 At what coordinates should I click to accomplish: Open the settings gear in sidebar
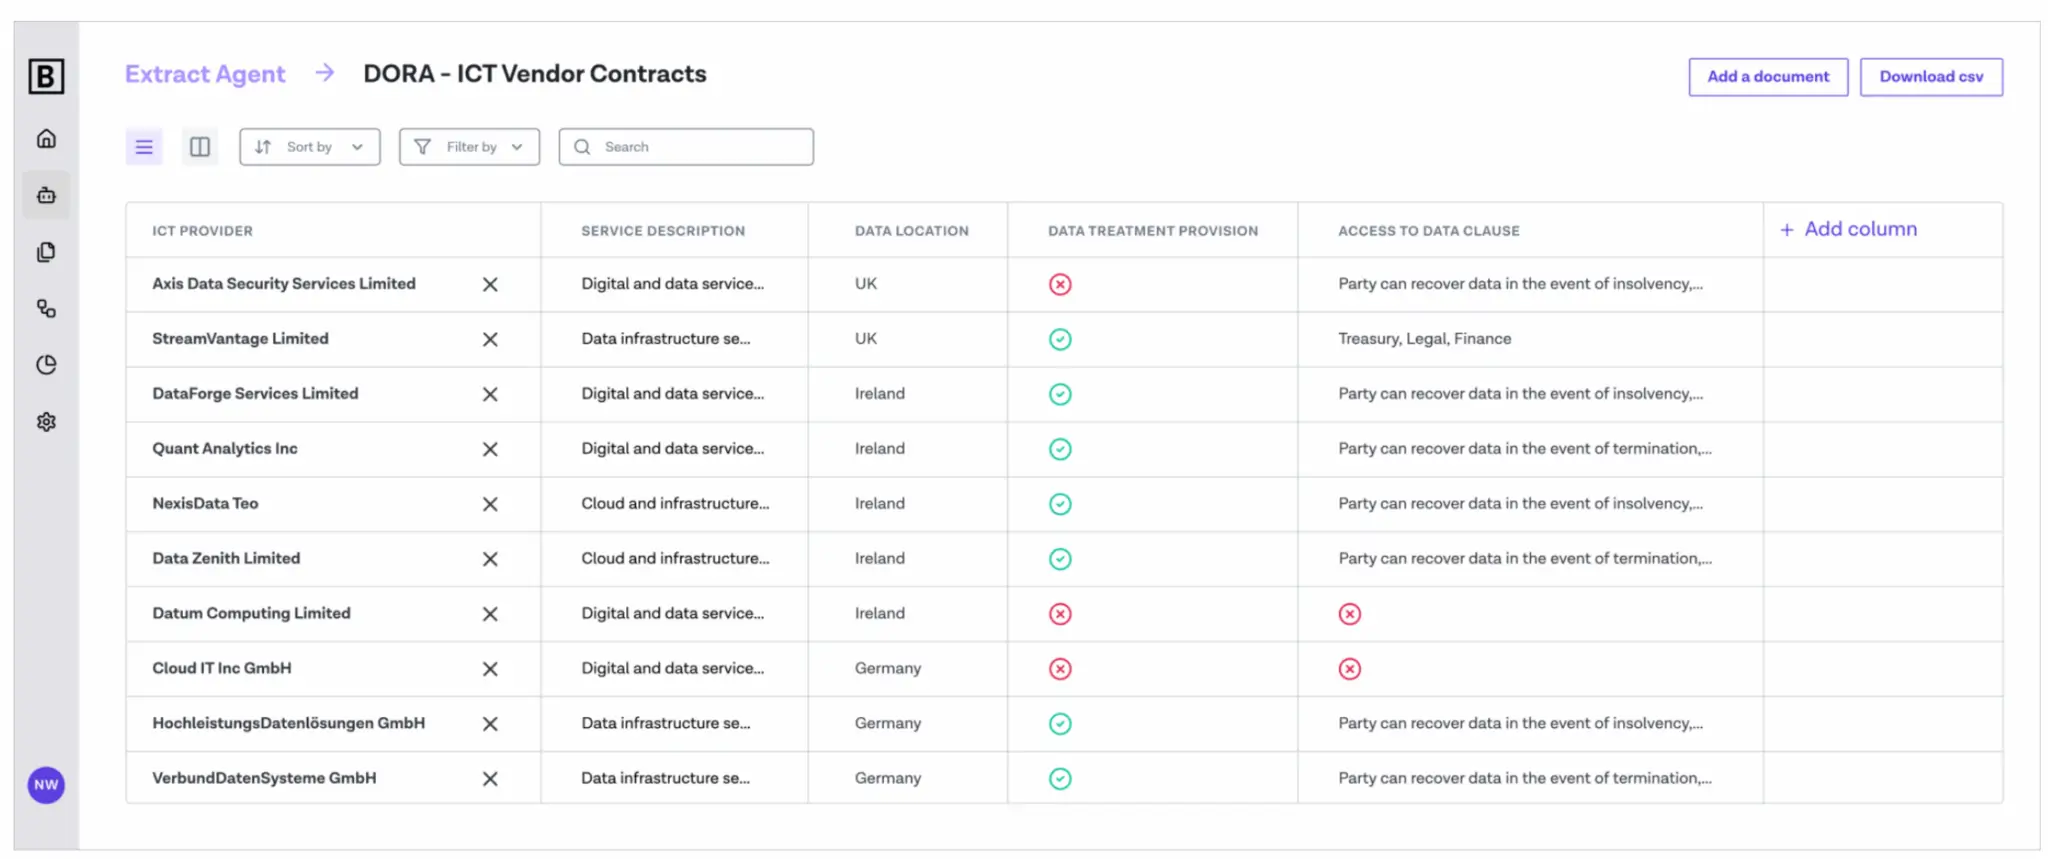pyautogui.click(x=46, y=422)
